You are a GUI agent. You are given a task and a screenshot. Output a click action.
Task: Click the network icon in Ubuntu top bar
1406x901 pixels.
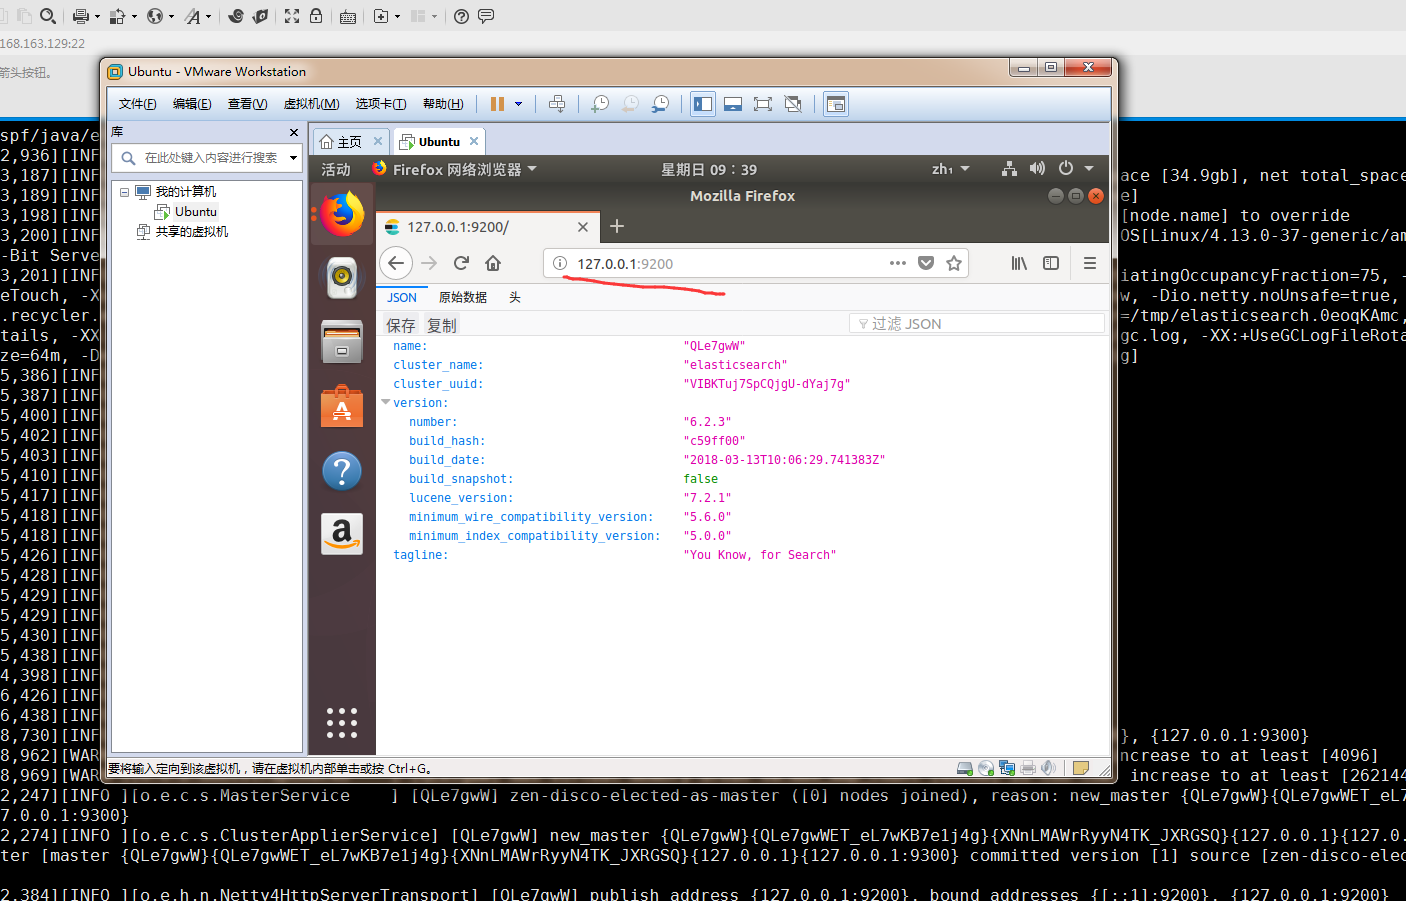click(1009, 169)
